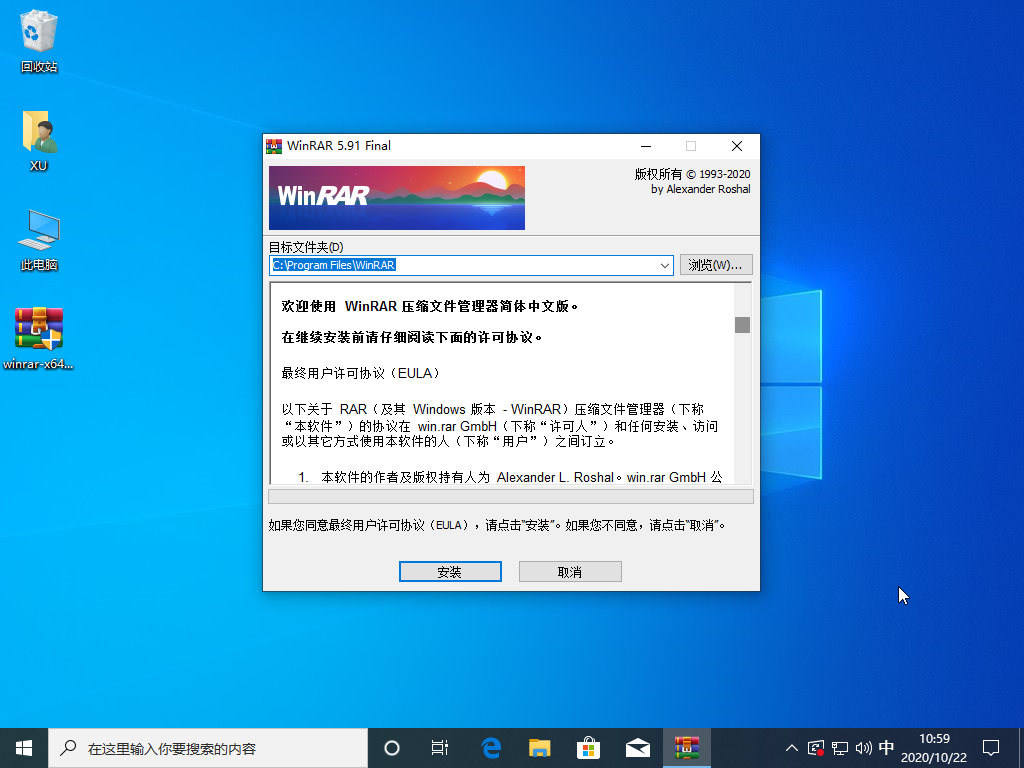Click 浏览(W) to browse for a folder
The width and height of the screenshot is (1024, 768).
click(x=716, y=265)
